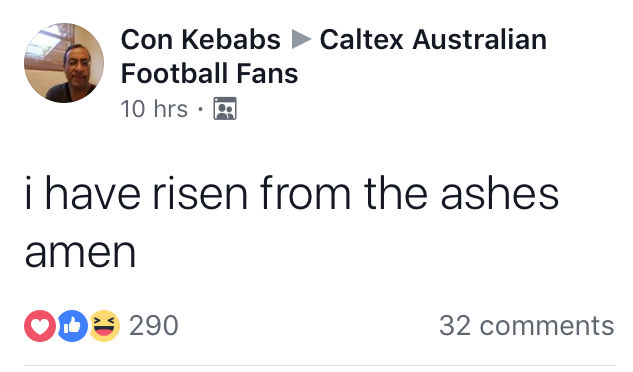Click the yellow laughing Haha reaction icon
The height and width of the screenshot is (372, 633).
tap(105, 326)
